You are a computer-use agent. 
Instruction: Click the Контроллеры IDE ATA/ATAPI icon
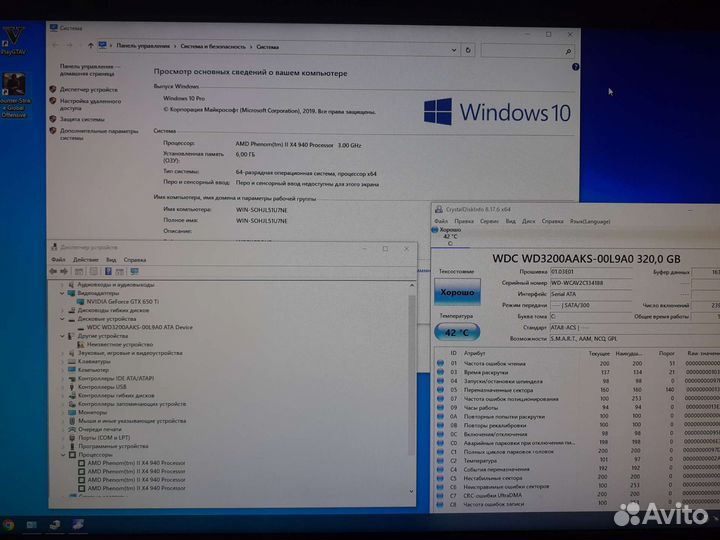tap(72, 379)
